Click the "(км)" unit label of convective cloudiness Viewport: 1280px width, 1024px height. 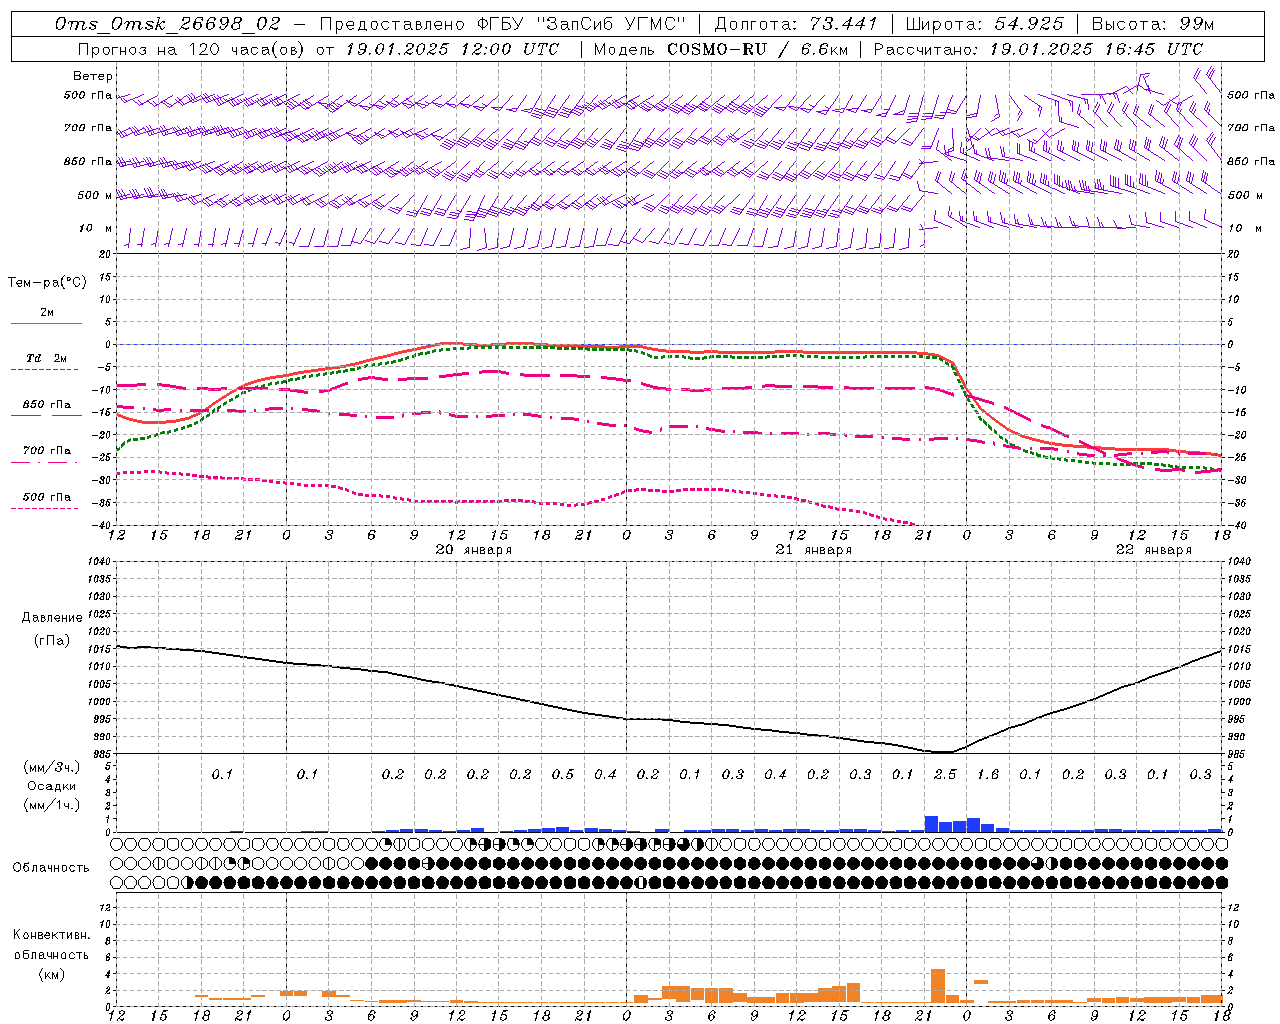click(52, 974)
